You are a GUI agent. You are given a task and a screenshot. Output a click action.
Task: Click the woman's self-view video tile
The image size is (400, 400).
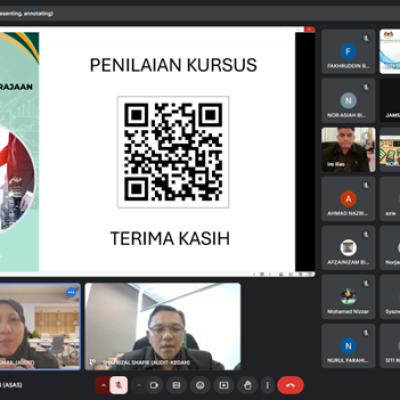pos(40,327)
